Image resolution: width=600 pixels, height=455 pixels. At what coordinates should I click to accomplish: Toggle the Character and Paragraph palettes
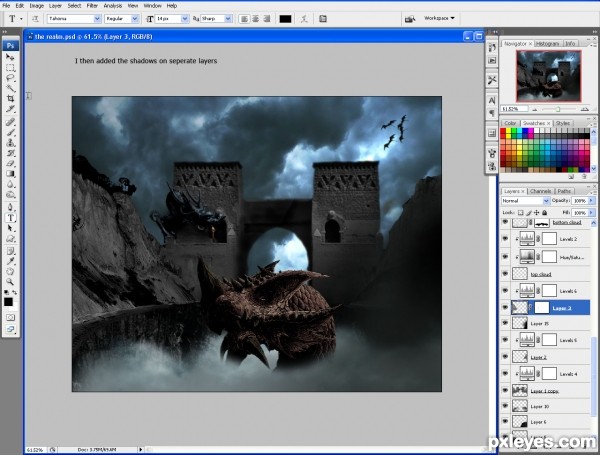click(x=323, y=19)
